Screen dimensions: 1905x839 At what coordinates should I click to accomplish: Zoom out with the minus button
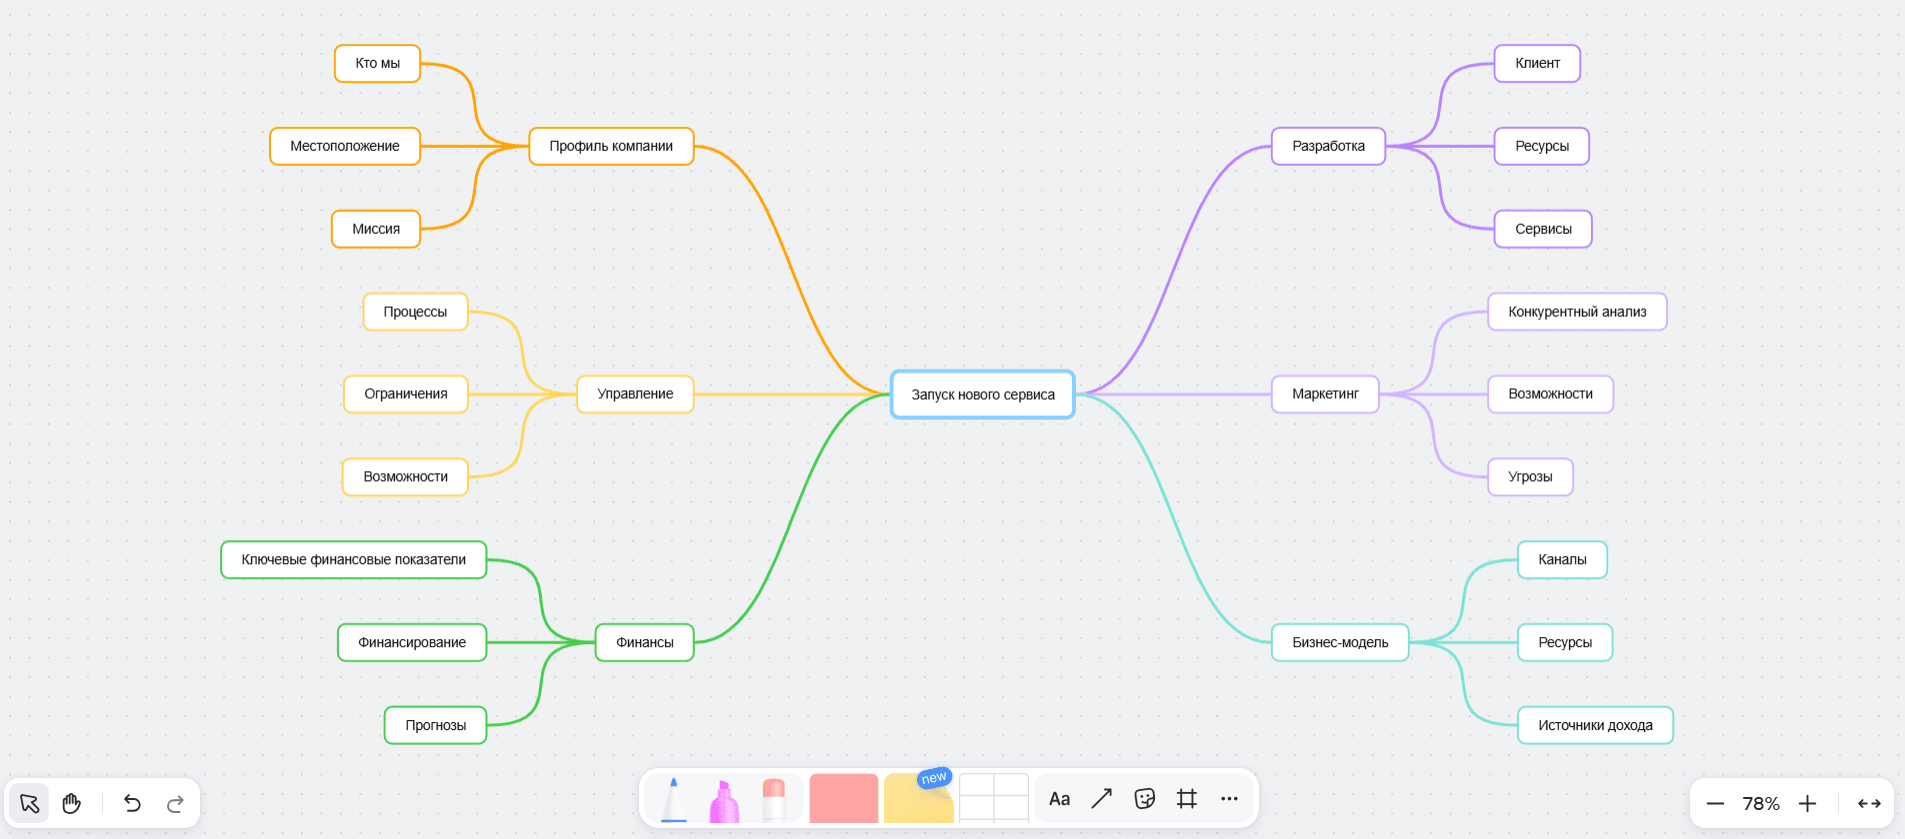(1715, 804)
